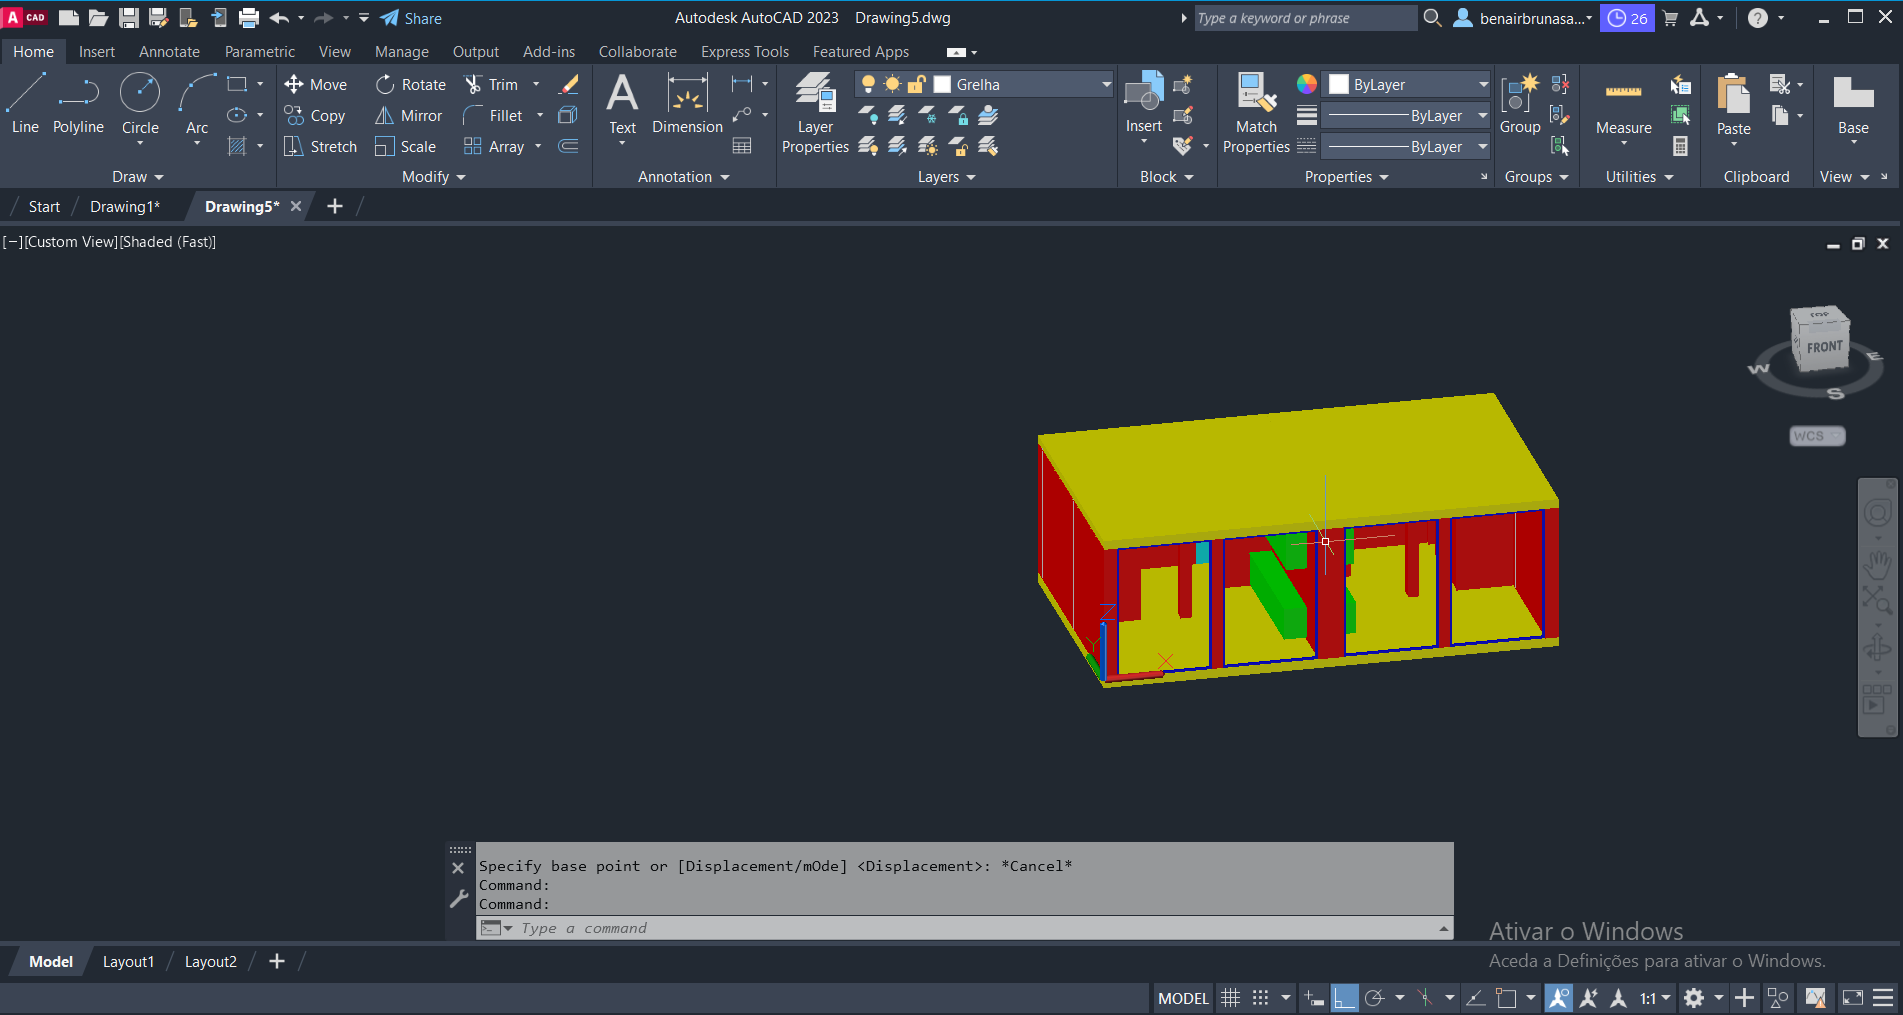Switch to Drawing1* document tab
Viewport: 1903px width, 1015px height.
[x=125, y=207]
